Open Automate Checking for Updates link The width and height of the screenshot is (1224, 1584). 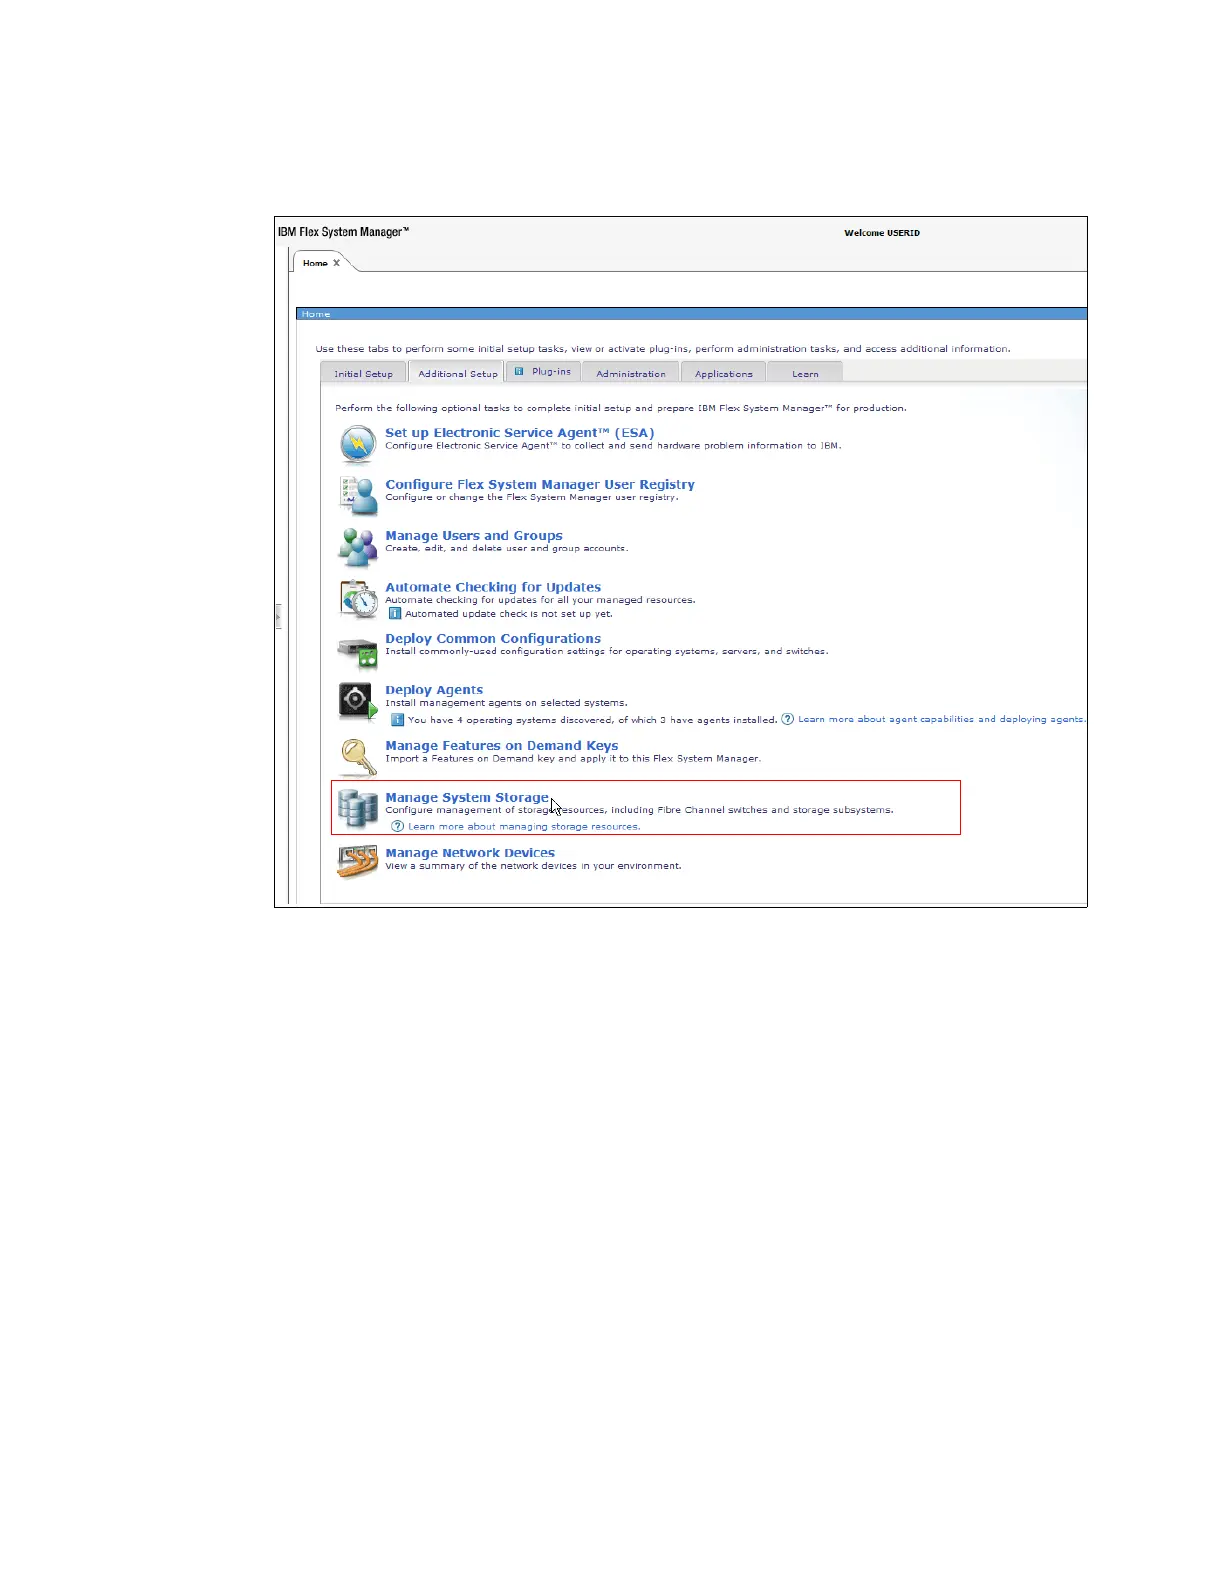pos(493,587)
